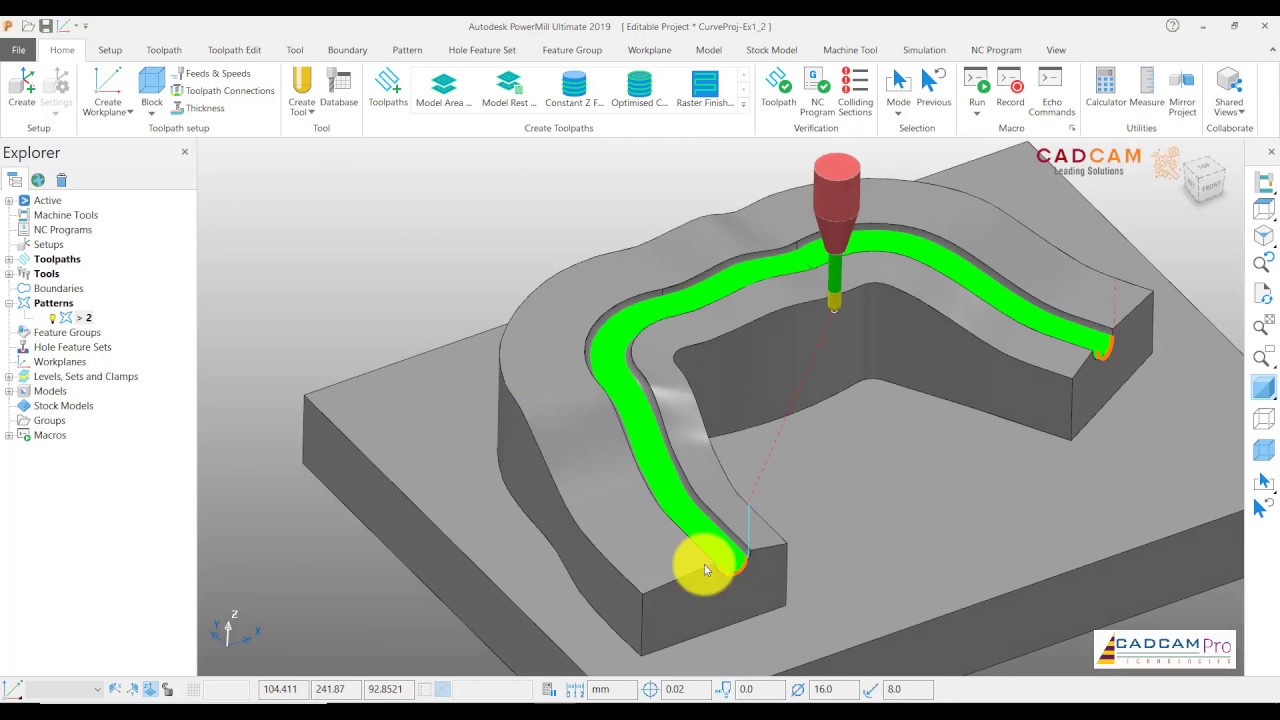Switch to the Stock Model tab
The height and width of the screenshot is (720, 1280).
click(771, 50)
